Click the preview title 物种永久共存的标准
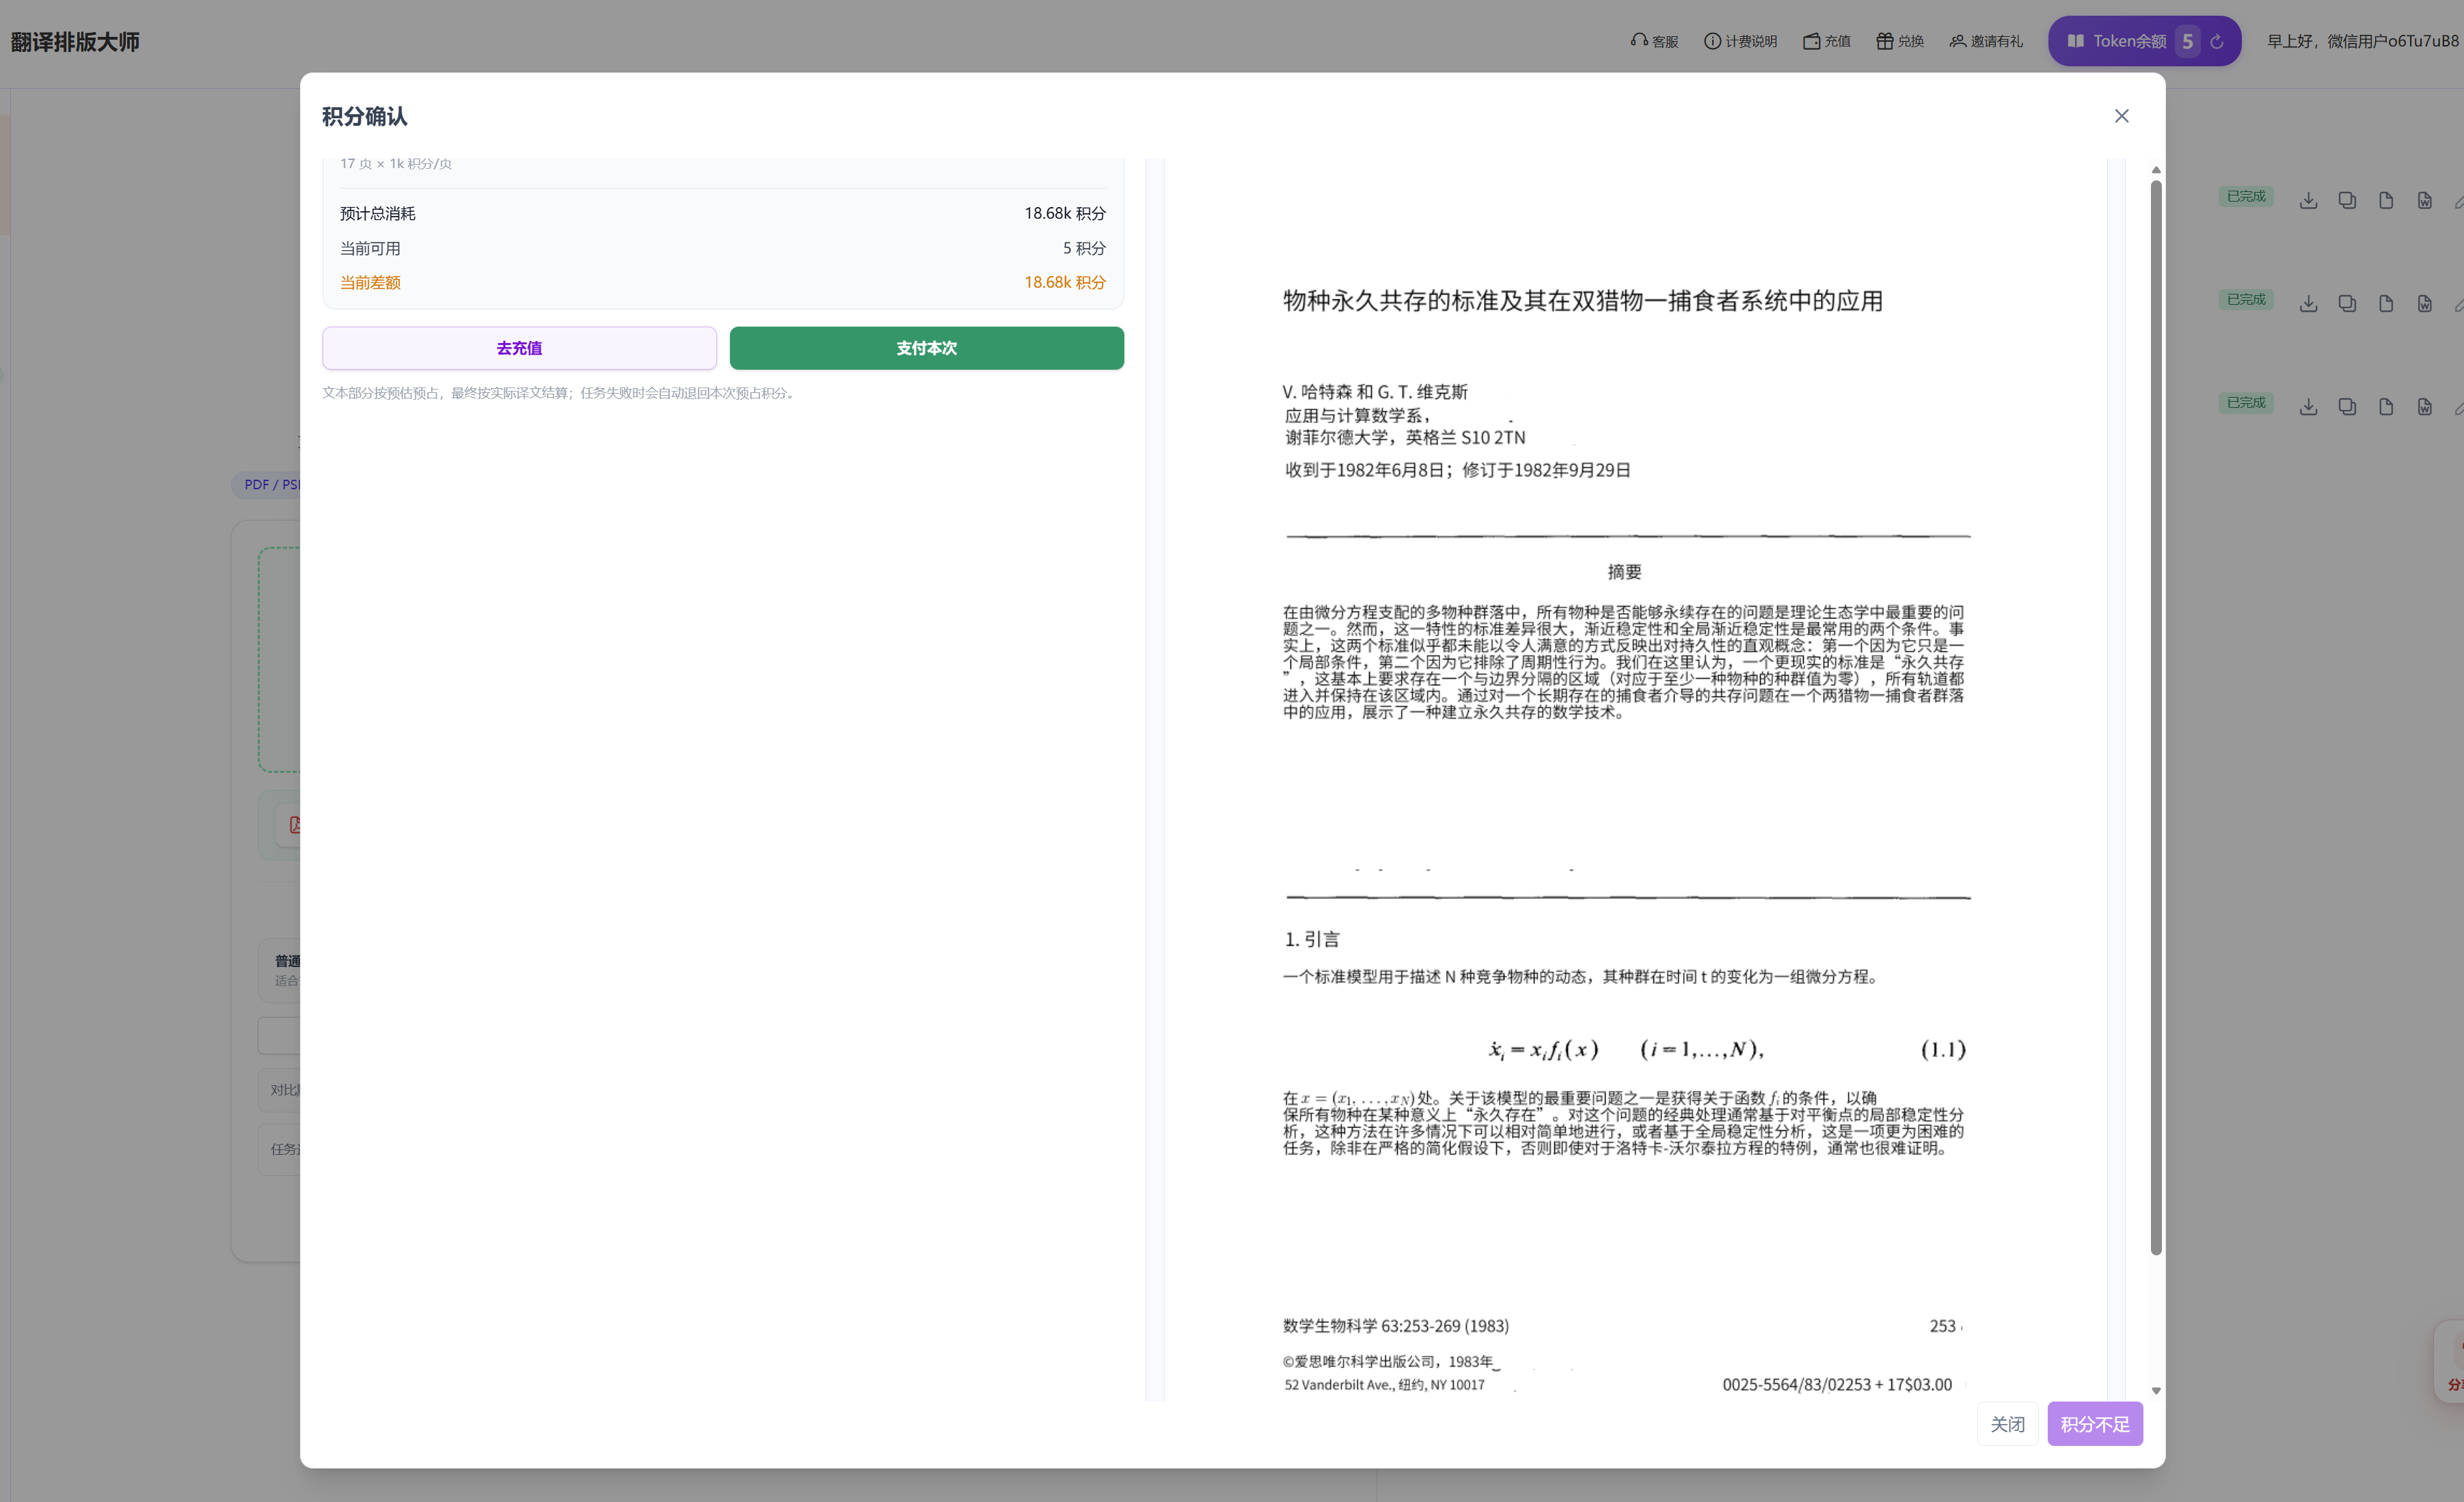Image resolution: width=2464 pixels, height=1502 pixels. pos(1582,301)
